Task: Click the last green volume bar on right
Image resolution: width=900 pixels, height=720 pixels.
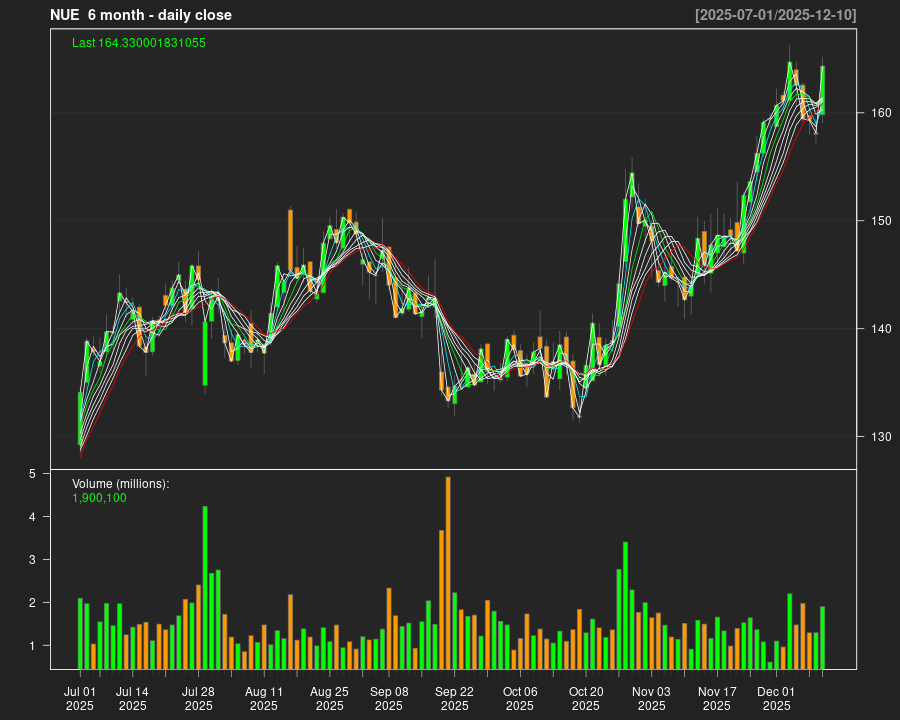Action: 823,637
